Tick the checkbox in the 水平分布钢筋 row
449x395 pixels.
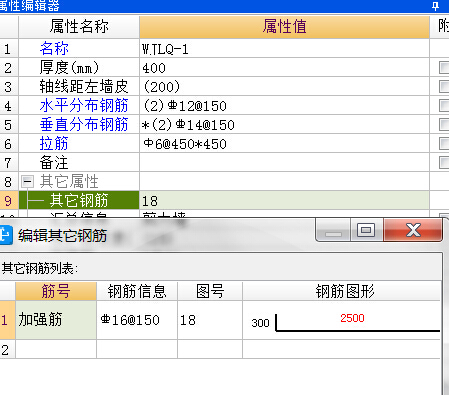pyautogui.click(x=444, y=106)
